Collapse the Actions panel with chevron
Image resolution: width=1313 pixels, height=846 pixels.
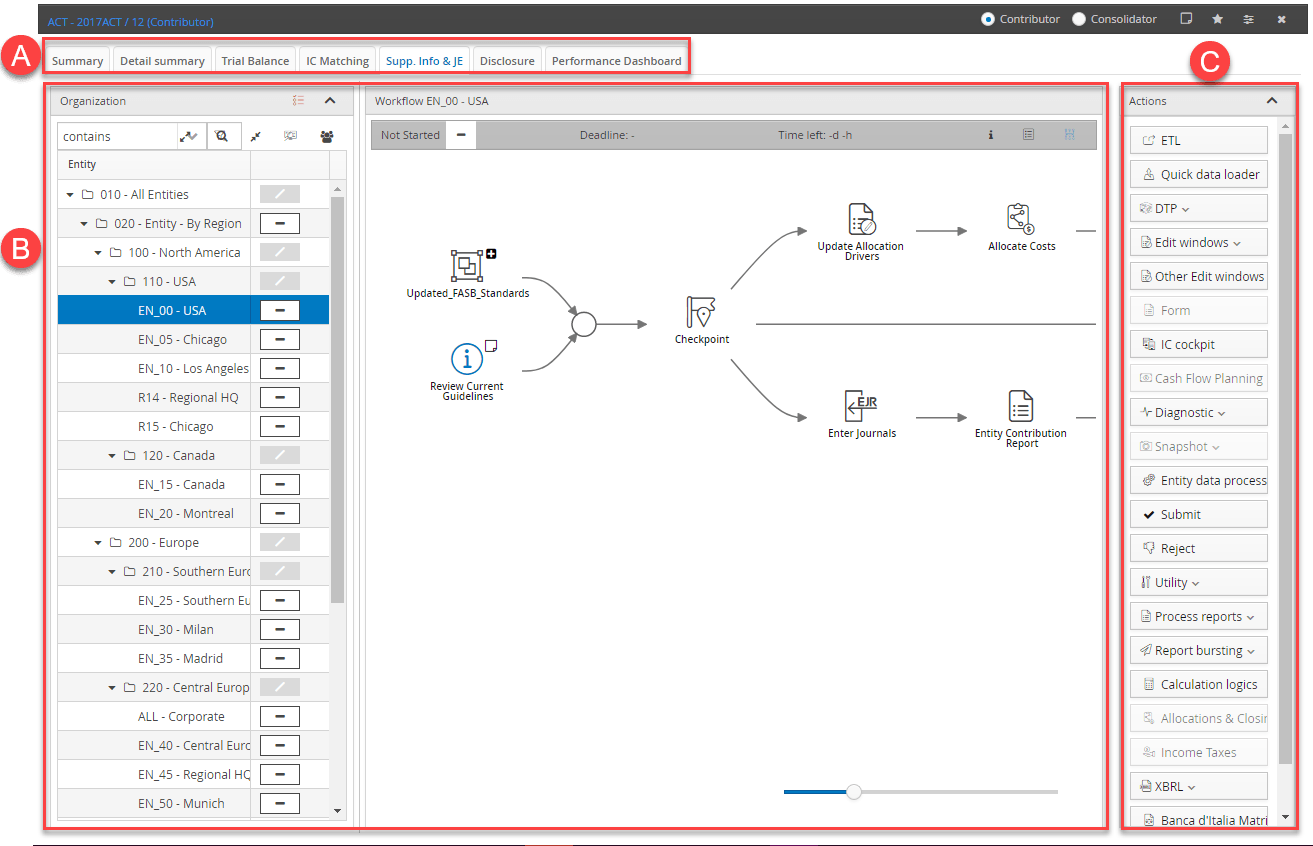1272,101
